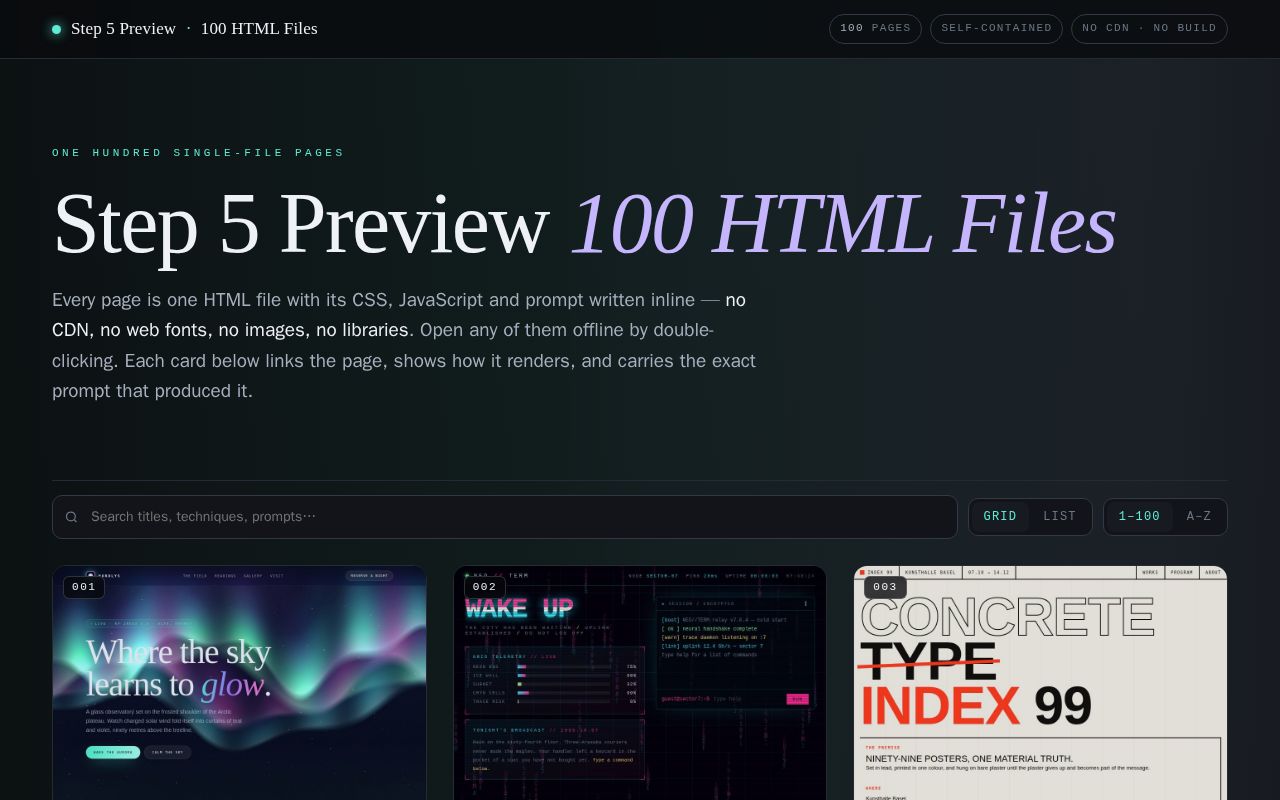Click 'ONE HUNDRED SINGLE-FILE PAGES' eyebrow text
This screenshot has width=1280, height=800.
pos(198,153)
